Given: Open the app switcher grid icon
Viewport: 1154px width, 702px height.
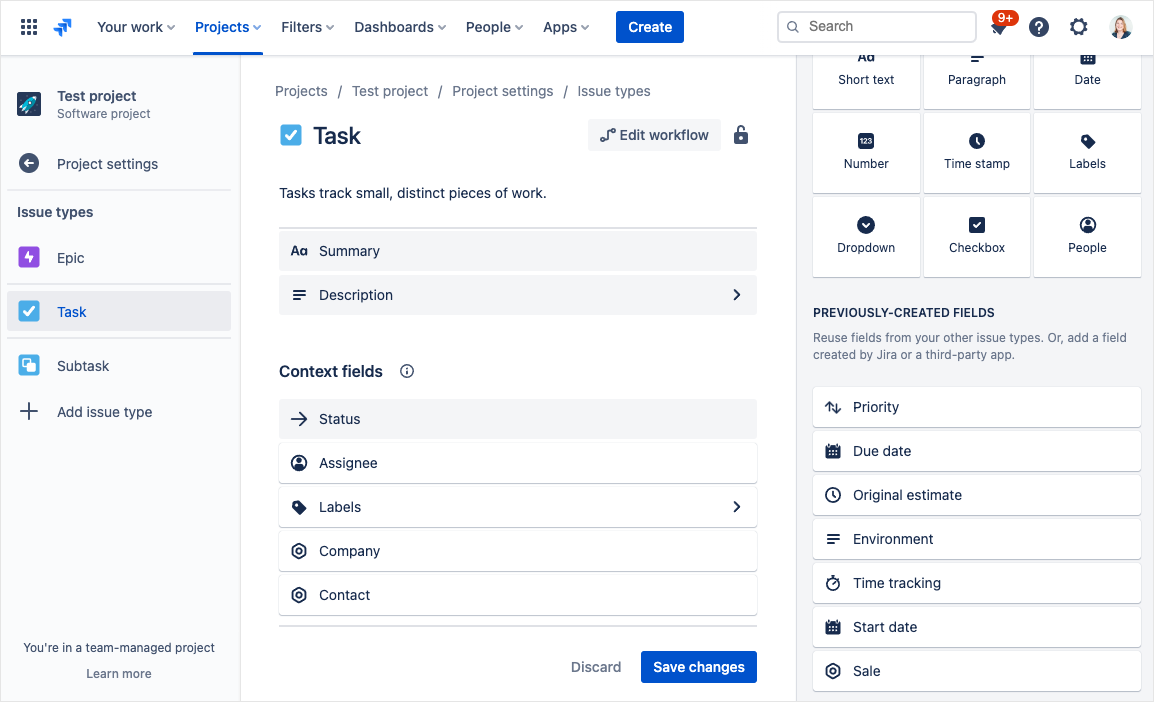Looking at the screenshot, I should 29,27.
